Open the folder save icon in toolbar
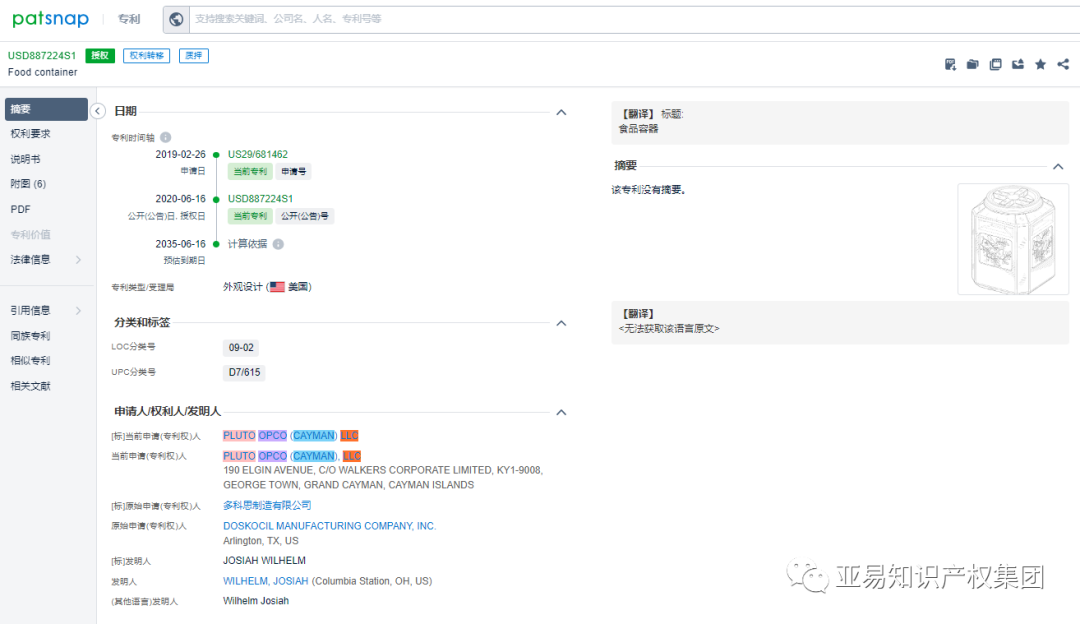The width and height of the screenshot is (1080, 624). coord(973,64)
